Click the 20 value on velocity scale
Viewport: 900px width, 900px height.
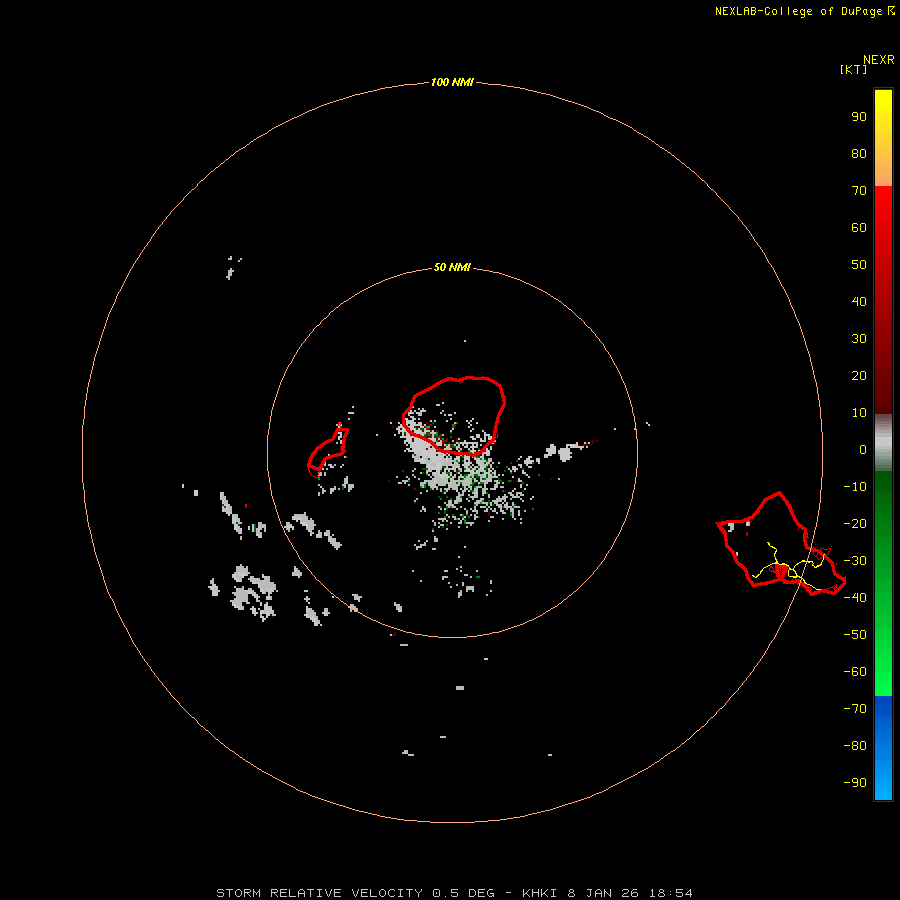(859, 376)
